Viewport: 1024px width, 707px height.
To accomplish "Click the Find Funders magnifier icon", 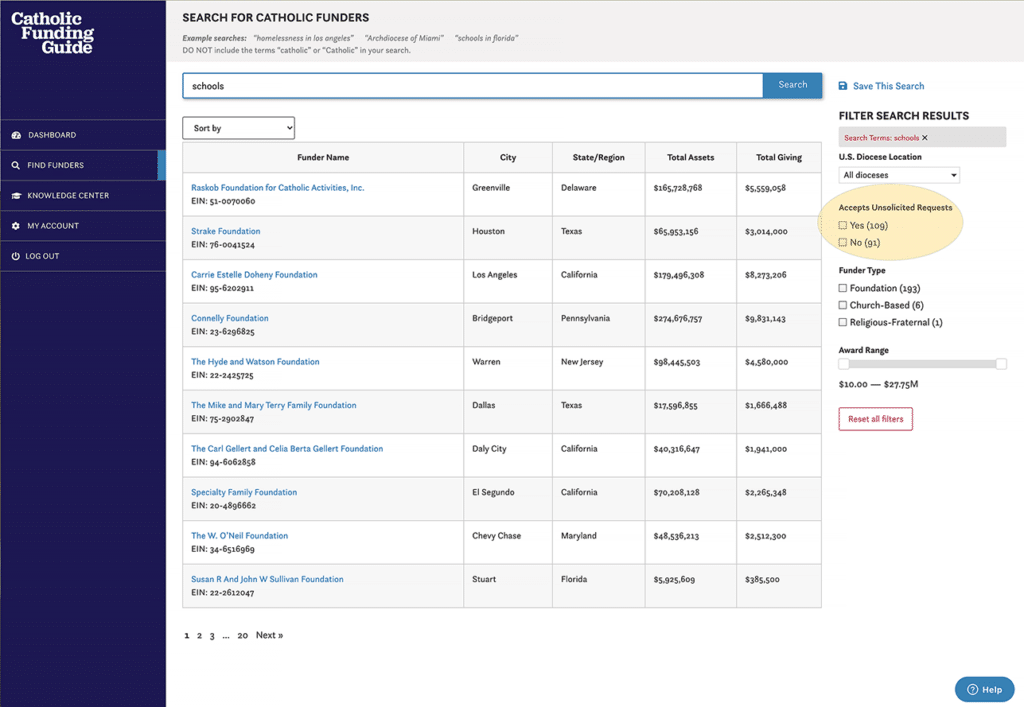I will [16, 165].
